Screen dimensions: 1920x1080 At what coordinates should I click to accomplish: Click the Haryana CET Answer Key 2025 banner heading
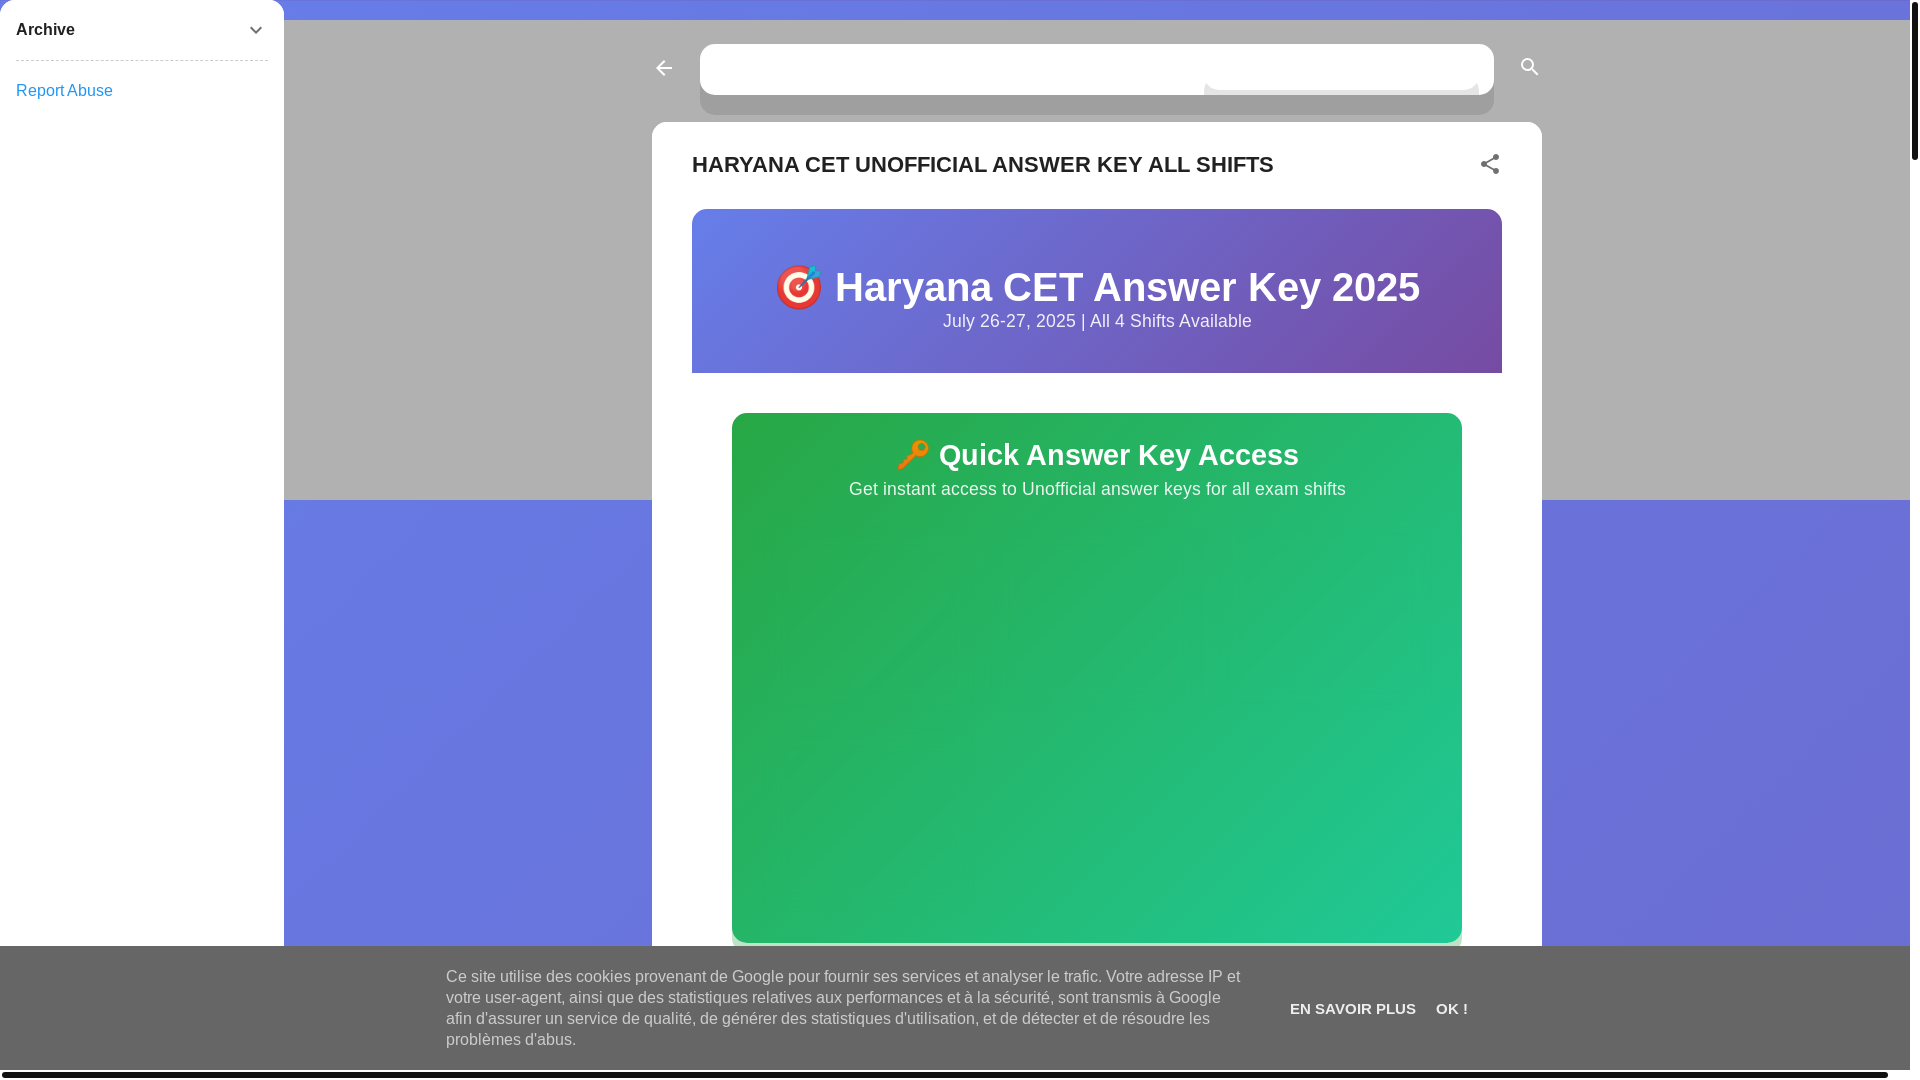coord(1097,287)
